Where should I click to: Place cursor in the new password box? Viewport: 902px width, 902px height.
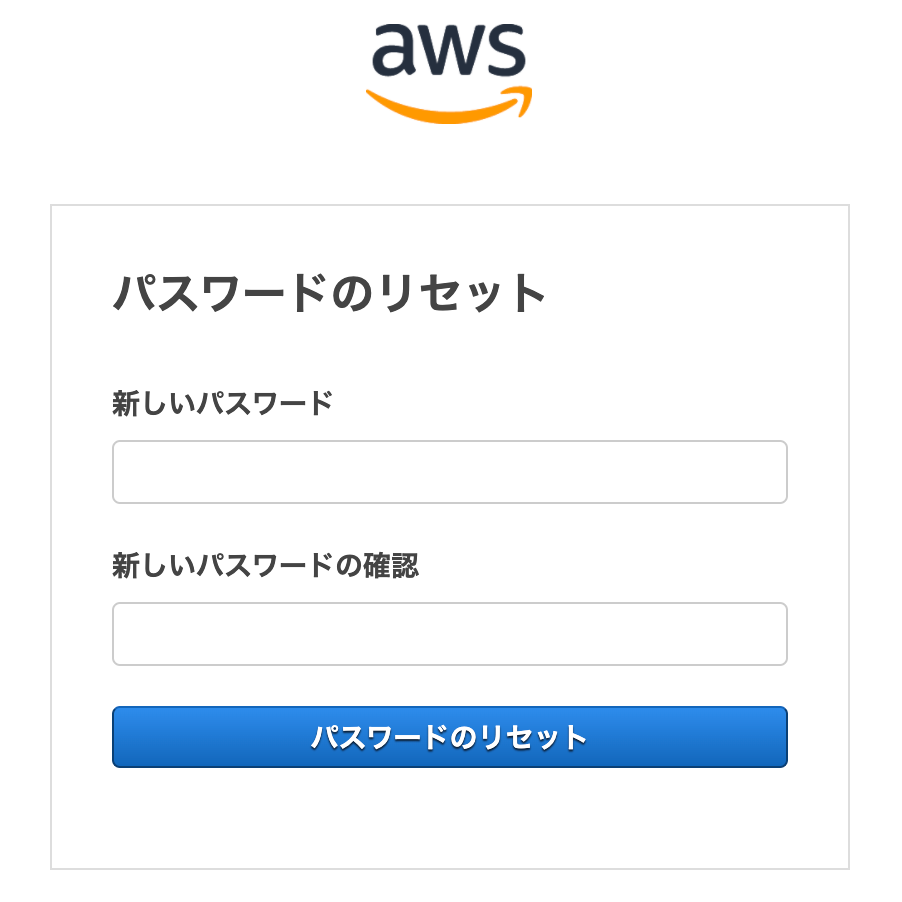pos(450,472)
